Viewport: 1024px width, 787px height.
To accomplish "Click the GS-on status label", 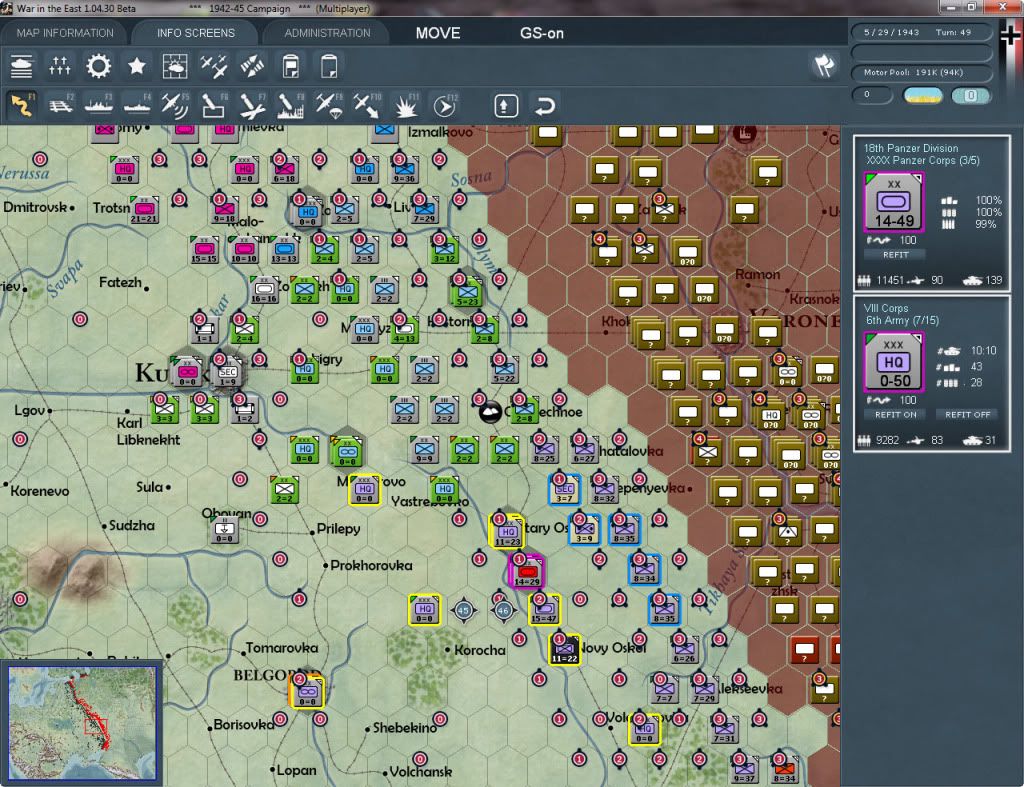I will [x=541, y=33].
